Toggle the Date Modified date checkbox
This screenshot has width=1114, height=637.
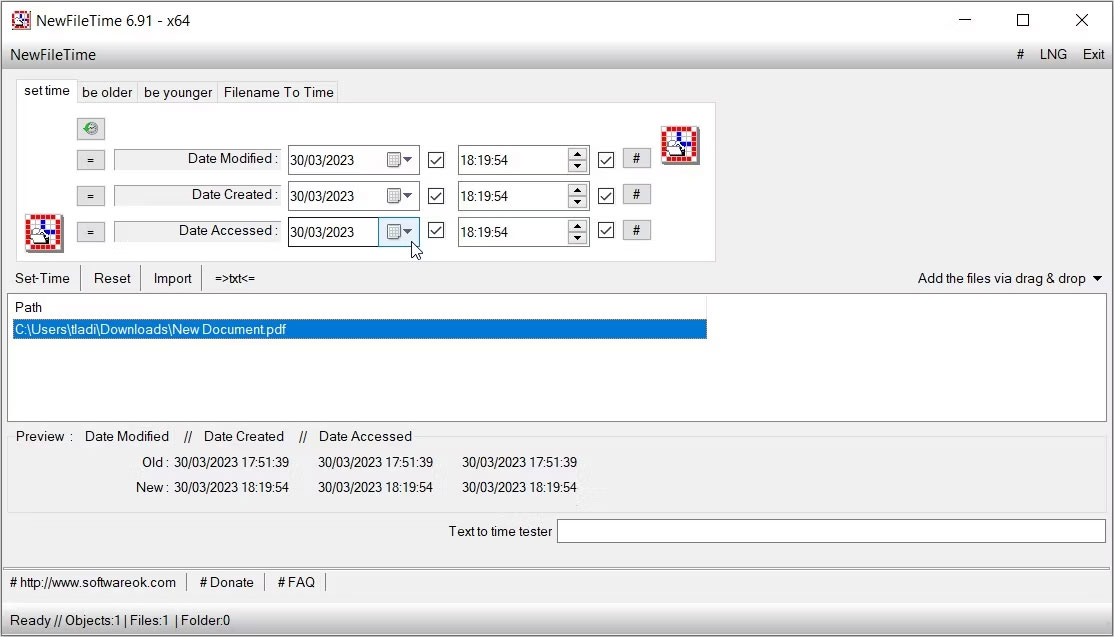436,160
